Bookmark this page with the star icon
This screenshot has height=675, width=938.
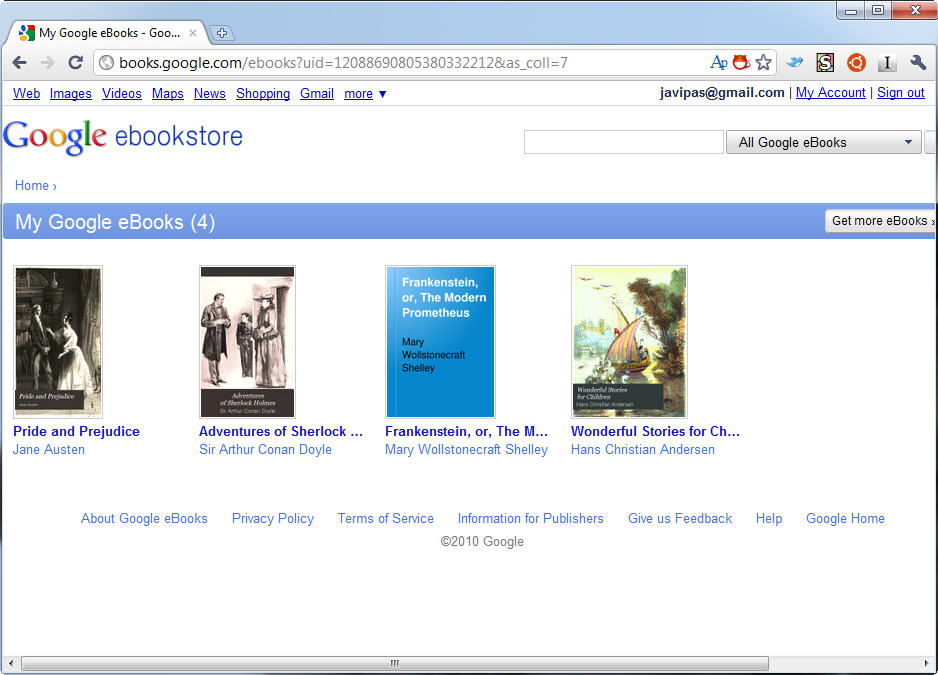[x=763, y=62]
